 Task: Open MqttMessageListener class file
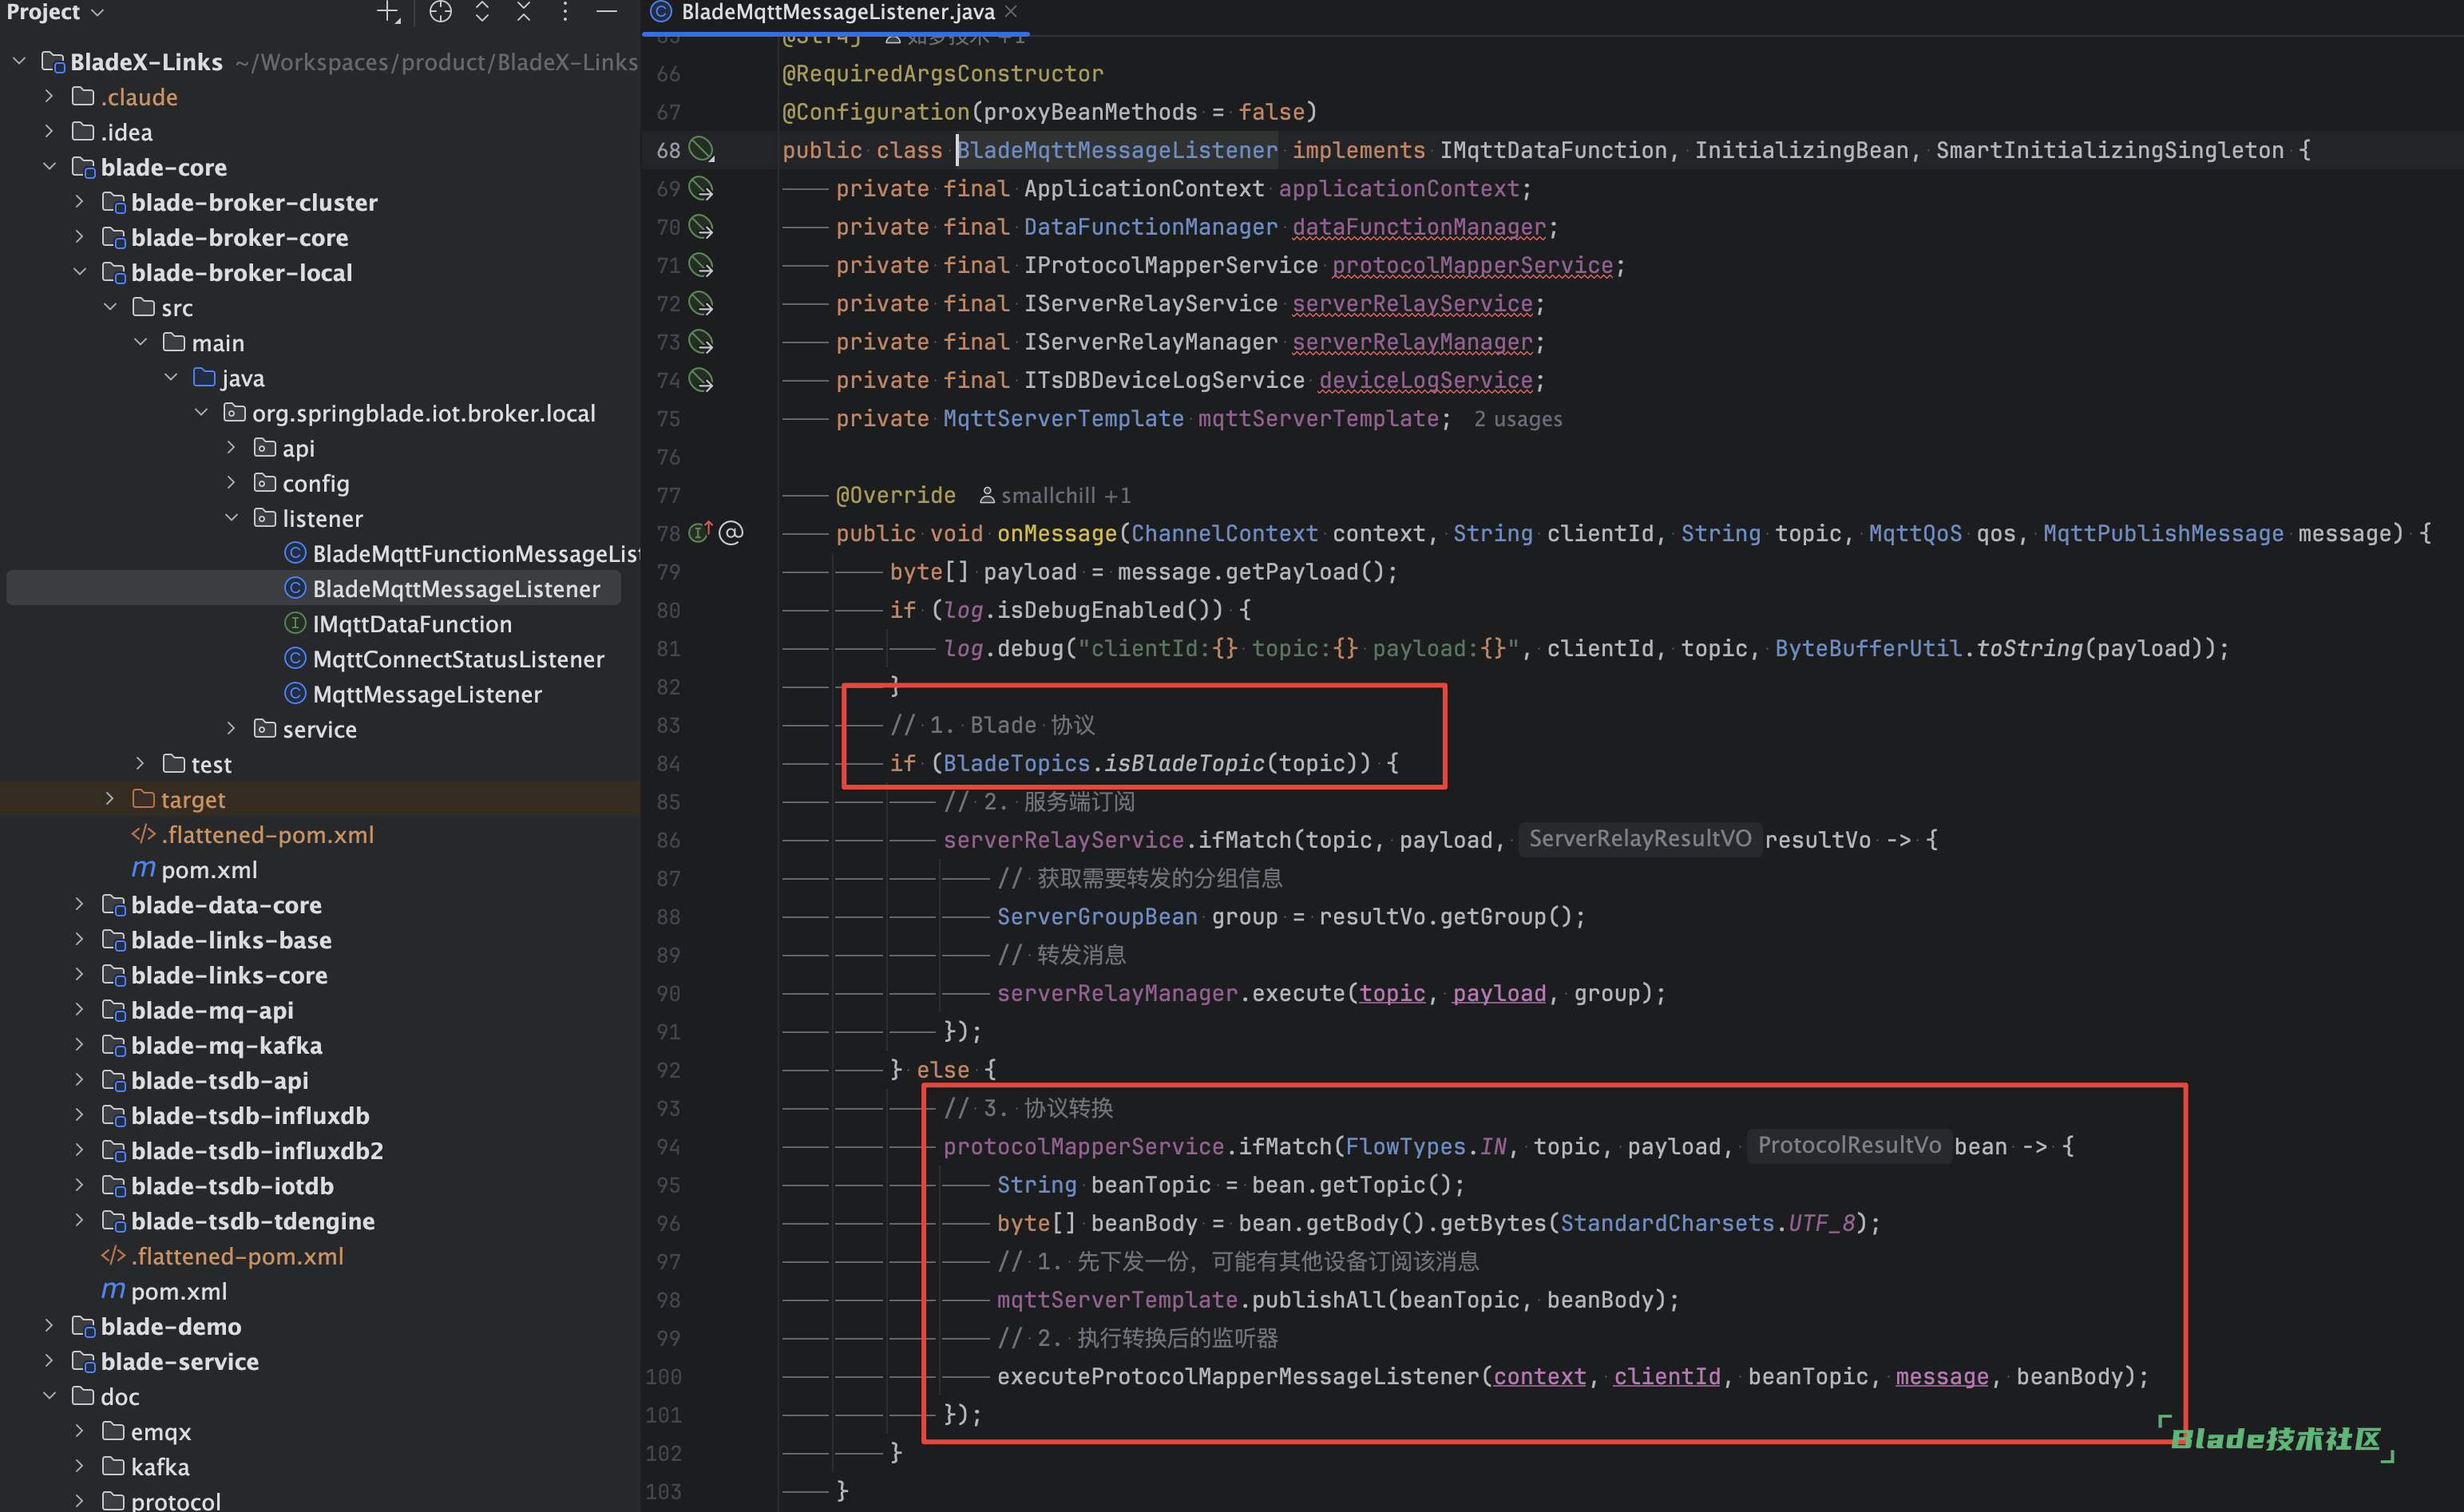coord(413,694)
